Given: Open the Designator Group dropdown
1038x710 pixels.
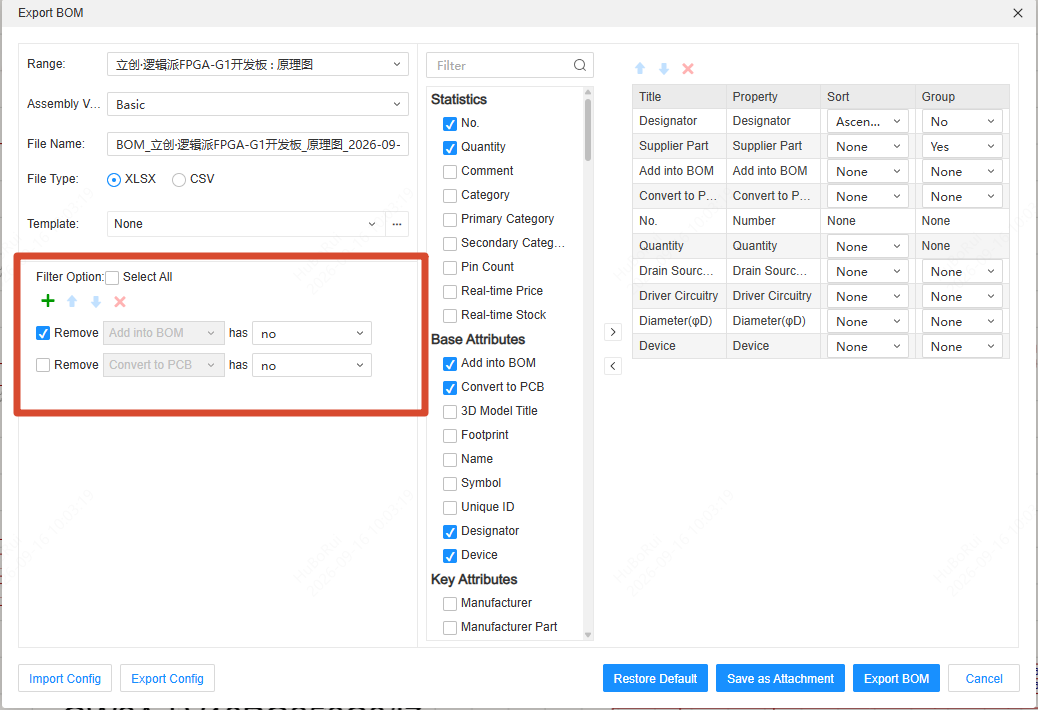Looking at the screenshot, I should coord(962,121).
